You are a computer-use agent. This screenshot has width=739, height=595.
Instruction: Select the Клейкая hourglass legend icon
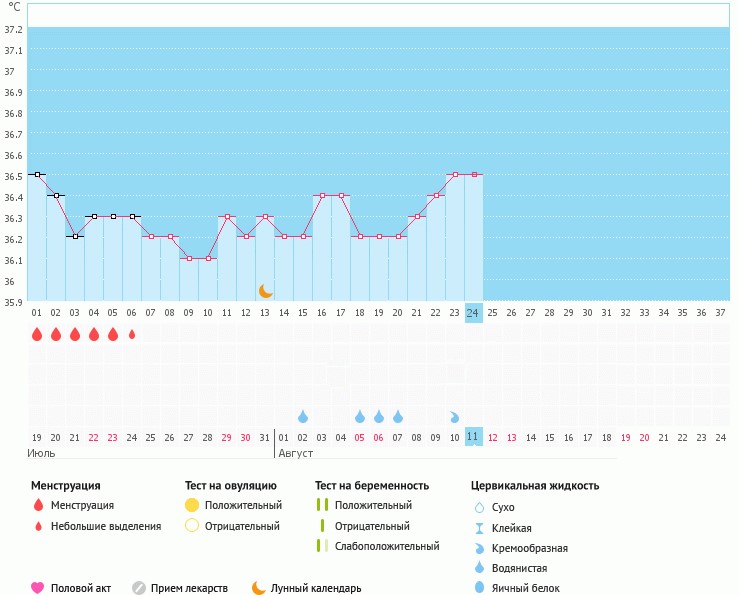pyautogui.click(x=480, y=528)
